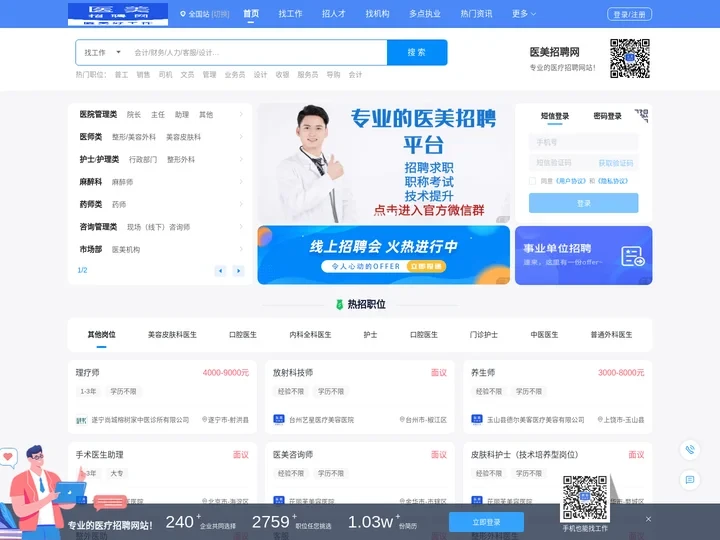Open the 专业的医美招聘平台 banner
The width and height of the screenshot is (720, 540).
click(x=383, y=163)
